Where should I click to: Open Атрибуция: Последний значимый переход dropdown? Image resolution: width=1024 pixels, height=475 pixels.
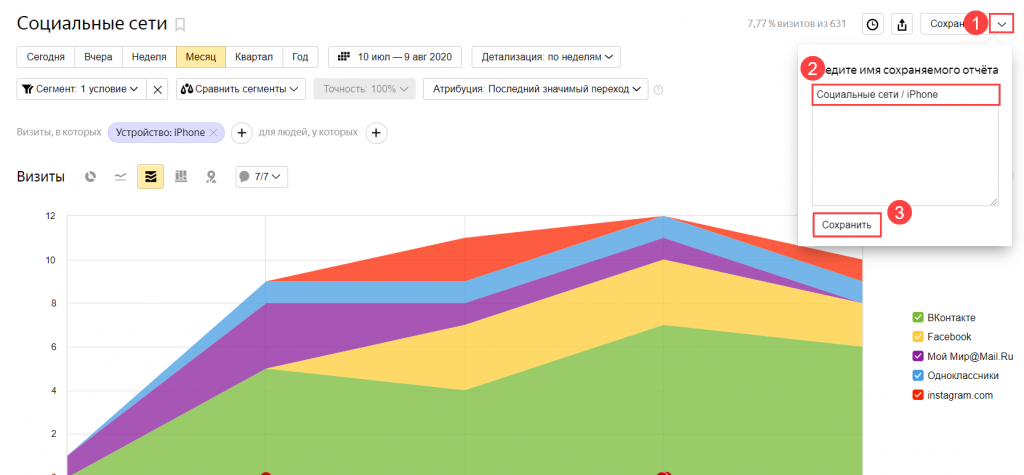[x=536, y=89]
